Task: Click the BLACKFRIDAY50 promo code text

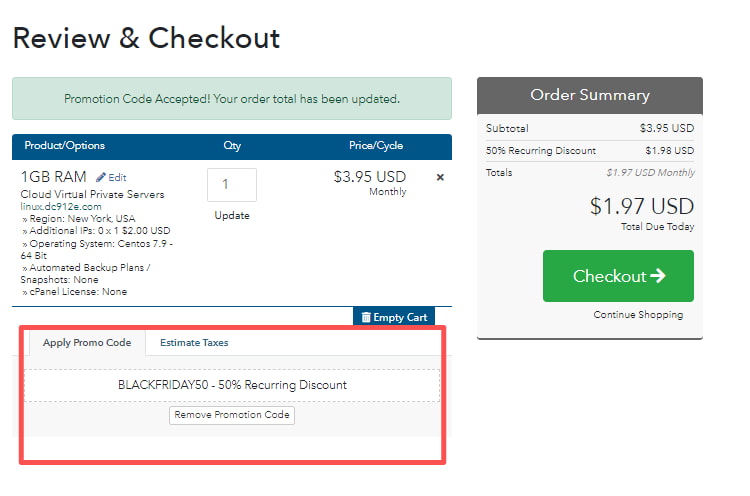Action: tap(232, 385)
